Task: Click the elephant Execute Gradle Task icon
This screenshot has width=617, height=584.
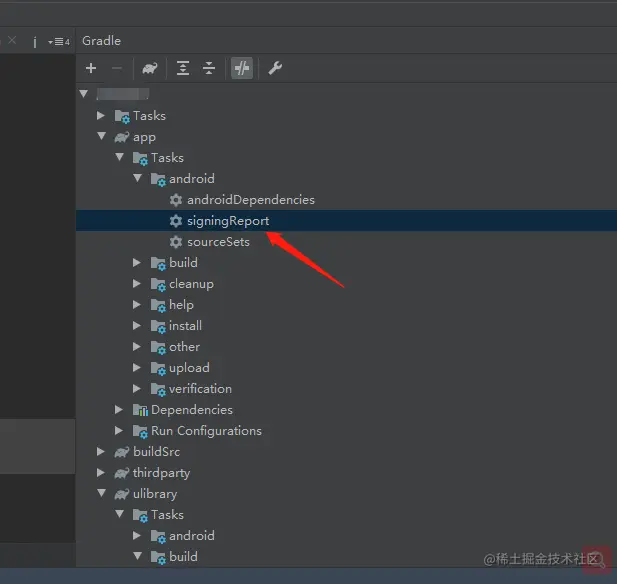Action: 150,68
